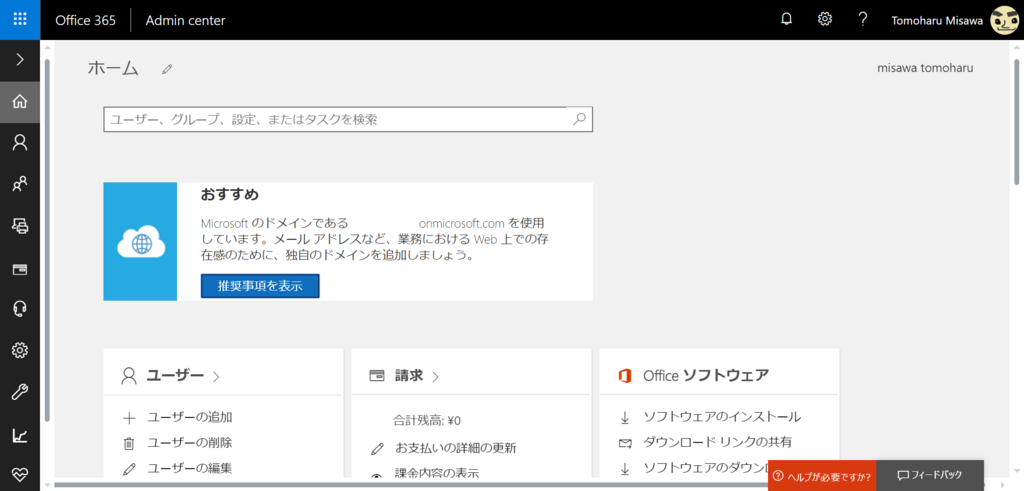Click ユーザーの削除 link
This screenshot has width=1024, height=491.
coord(189,443)
